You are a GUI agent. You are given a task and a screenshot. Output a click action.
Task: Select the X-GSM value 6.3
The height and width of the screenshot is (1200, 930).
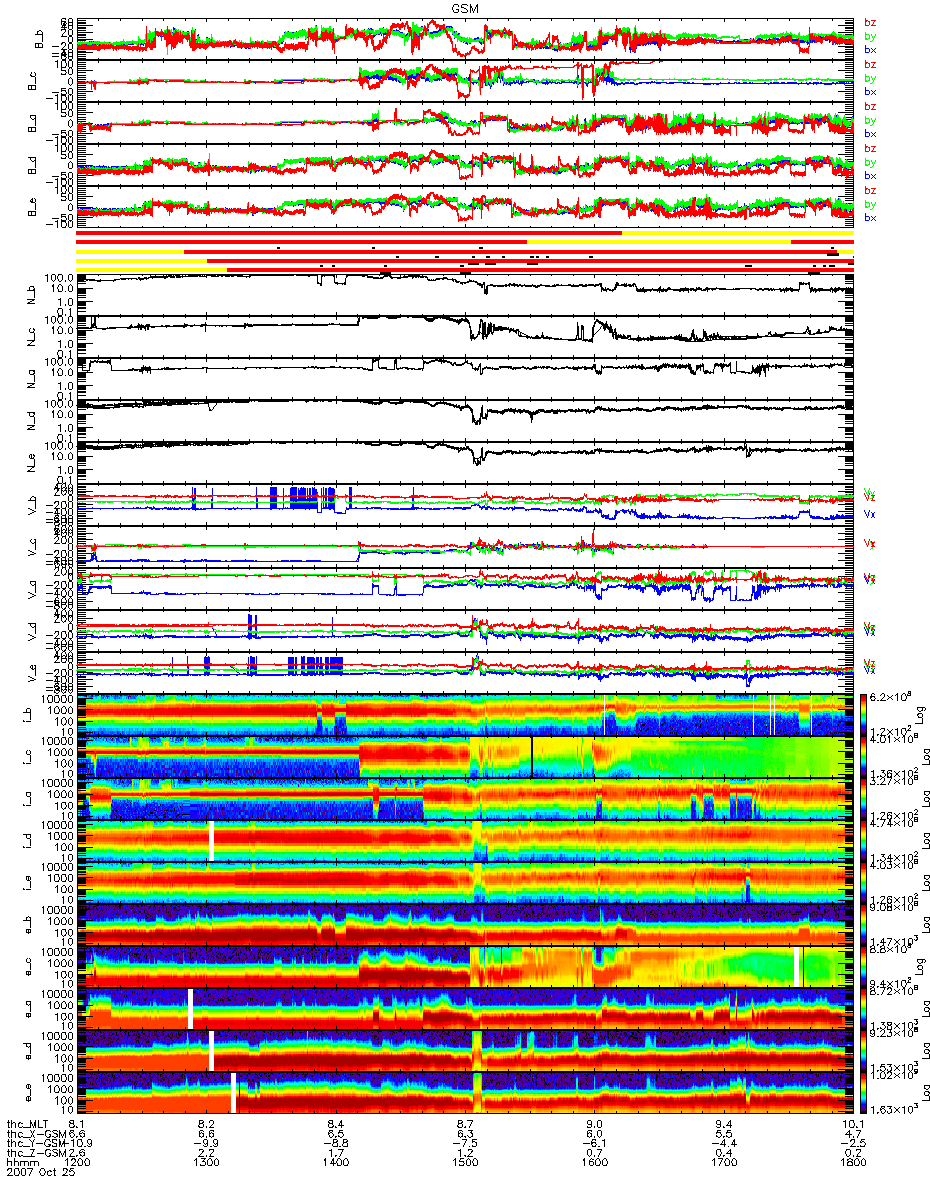(x=465, y=1134)
